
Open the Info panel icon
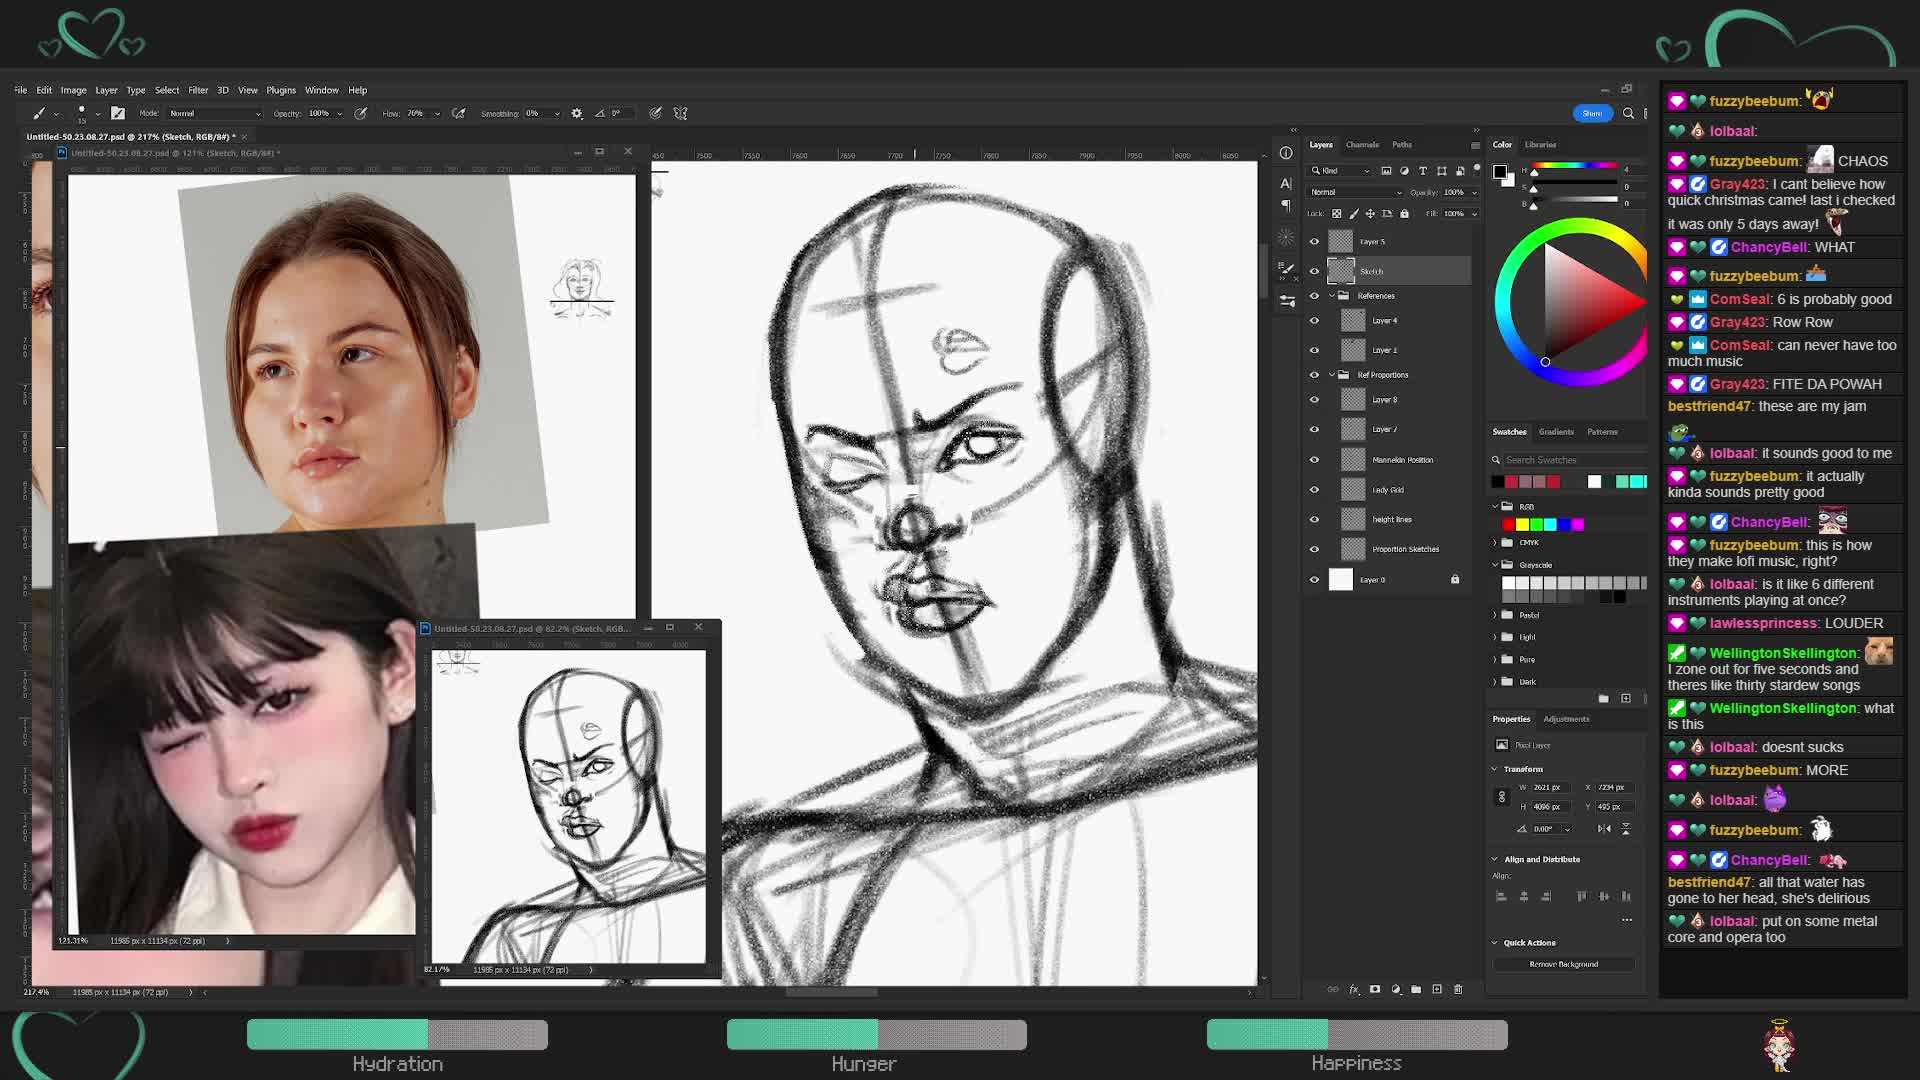[1286, 153]
